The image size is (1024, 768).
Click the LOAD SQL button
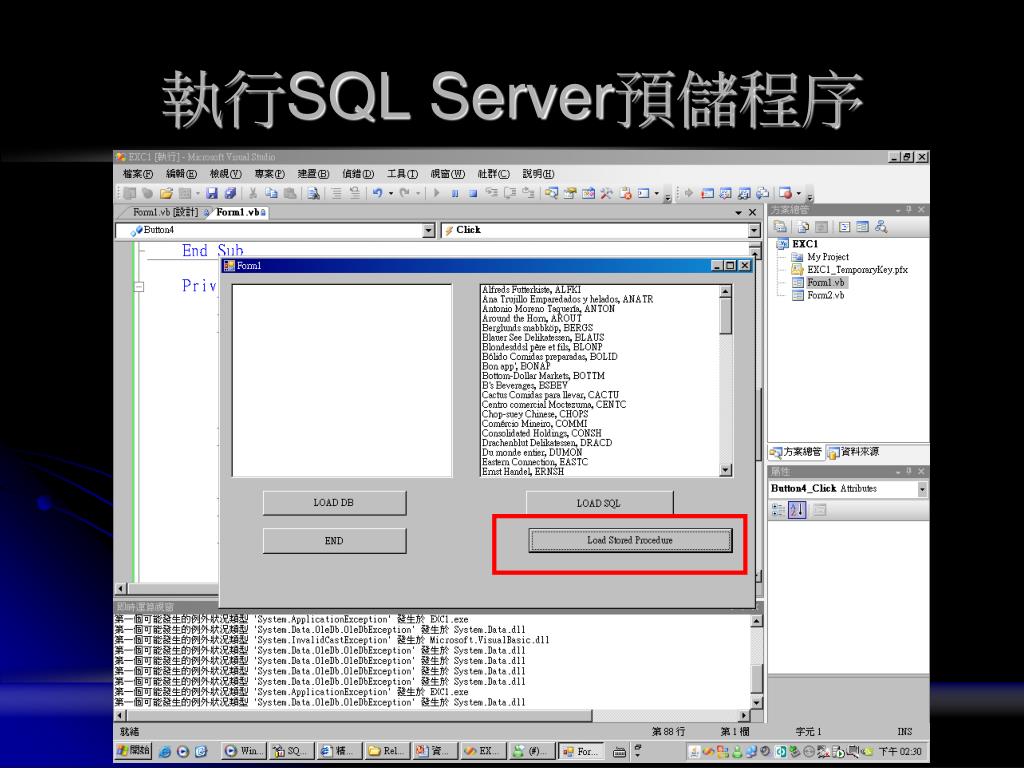coord(599,503)
